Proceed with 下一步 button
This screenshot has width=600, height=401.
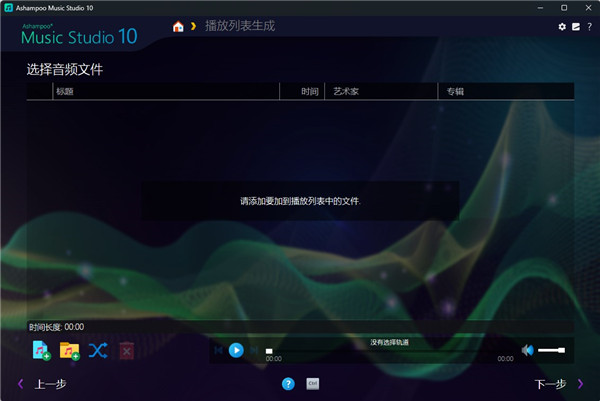click(557, 383)
